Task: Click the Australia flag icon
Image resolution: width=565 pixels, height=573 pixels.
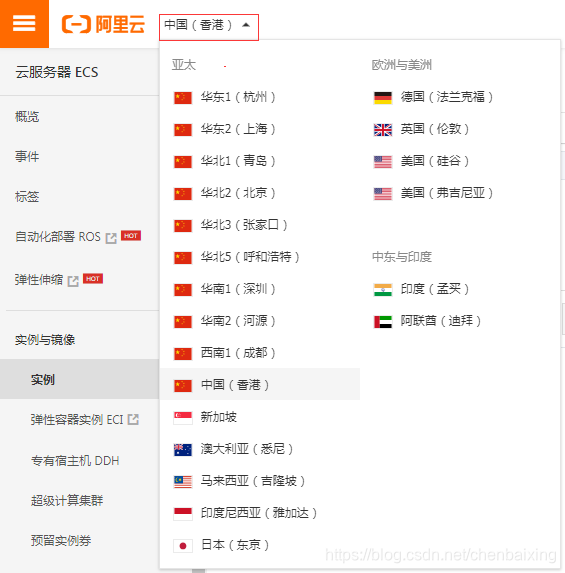Action: (x=183, y=449)
